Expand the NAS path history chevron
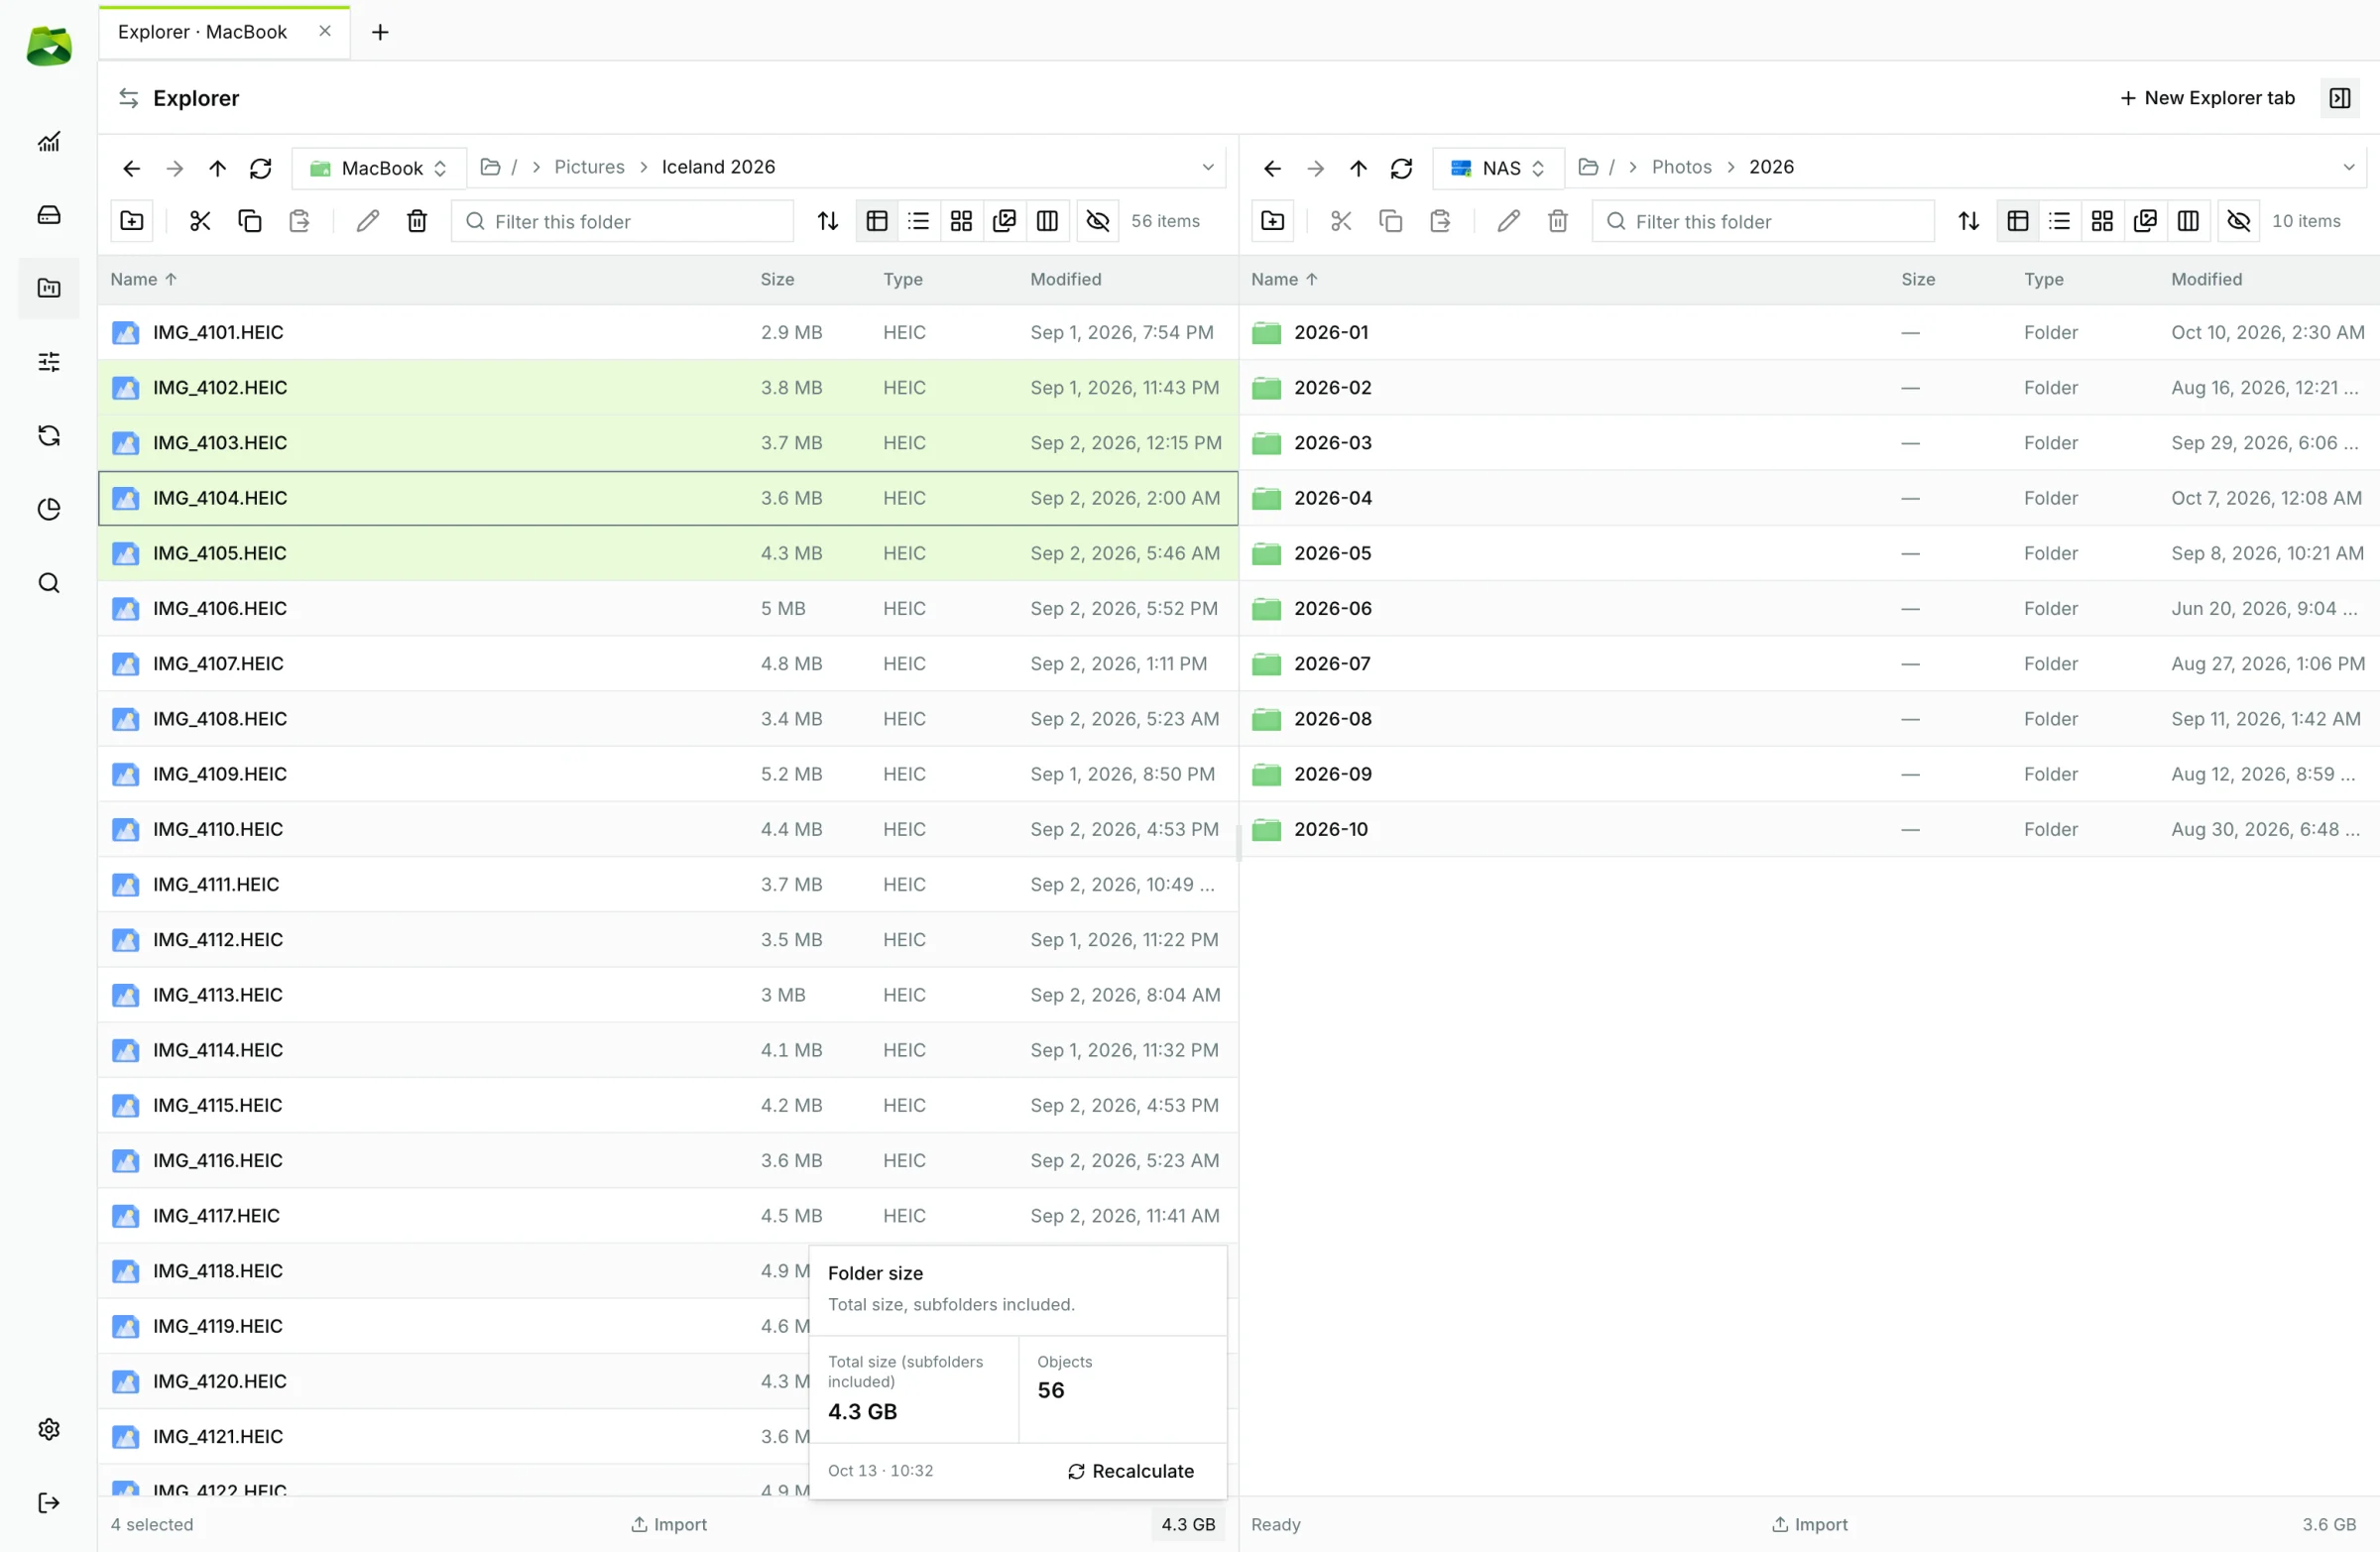 (x=2349, y=167)
